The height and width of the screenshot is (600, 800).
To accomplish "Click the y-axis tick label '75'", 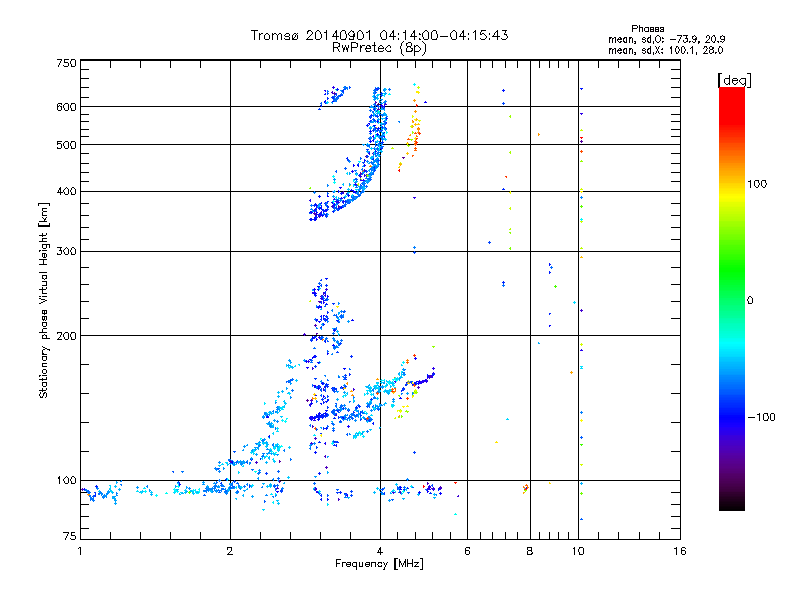I will tap(70, 536).
